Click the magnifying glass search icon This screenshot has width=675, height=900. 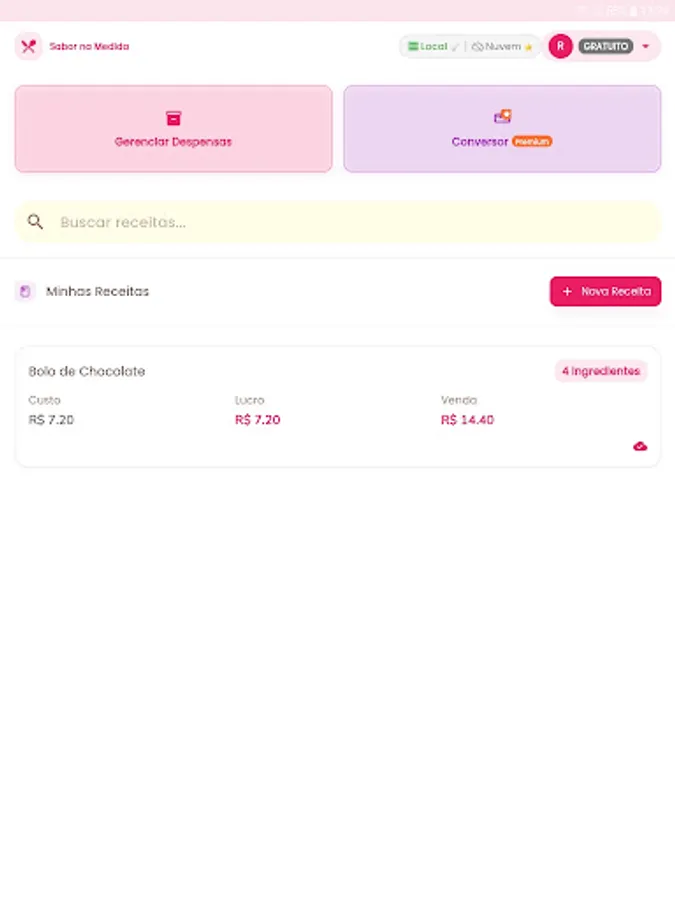click(36, 222)
